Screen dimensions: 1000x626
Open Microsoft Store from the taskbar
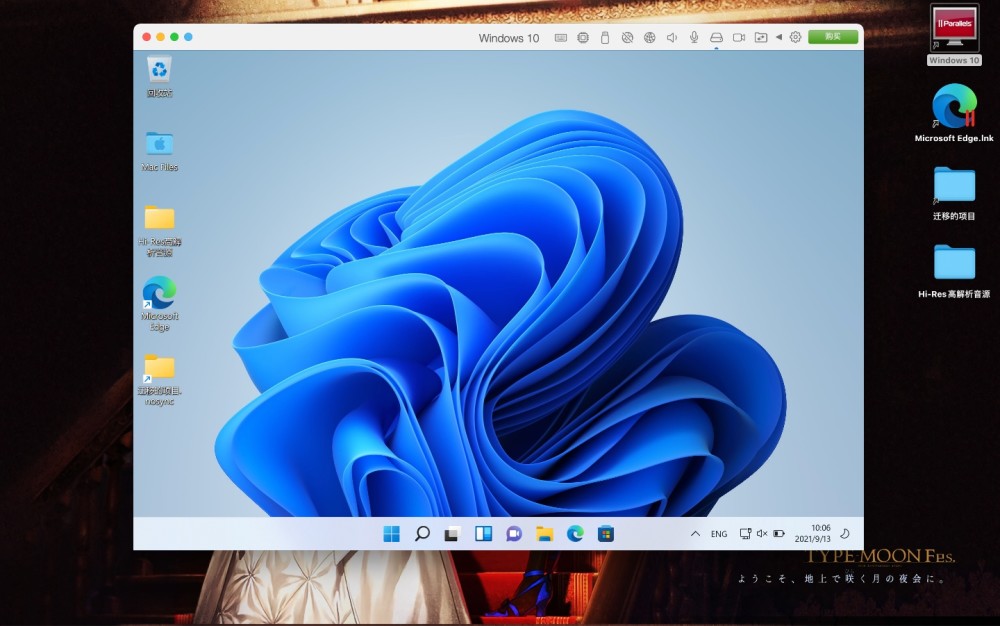coord(605,534)
